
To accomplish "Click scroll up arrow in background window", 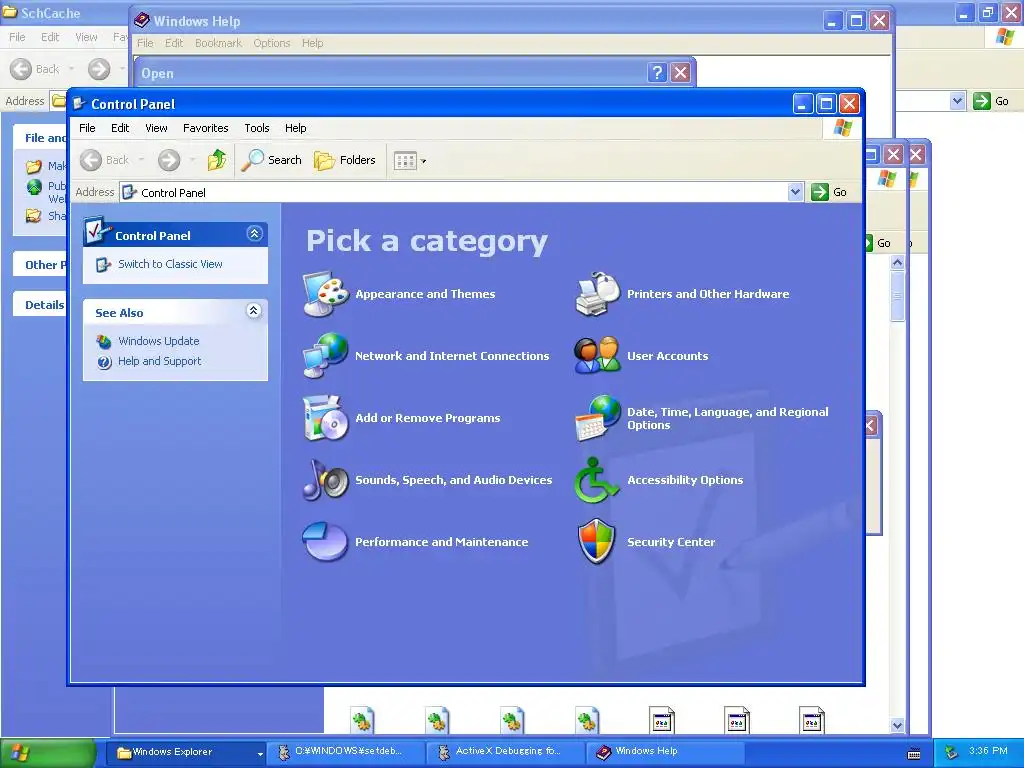I will coord(897,263).
